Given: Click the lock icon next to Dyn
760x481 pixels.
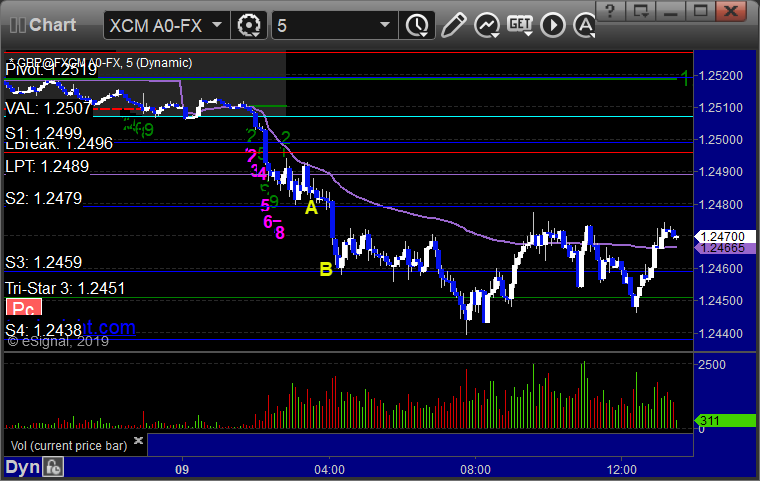Looking at the screenshot, I should (53, 467).
